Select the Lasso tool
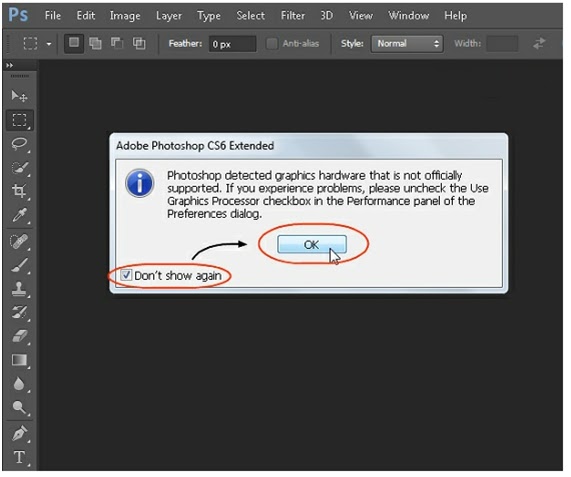The width and height of the screenshot is (571, 477). (19, 144)
